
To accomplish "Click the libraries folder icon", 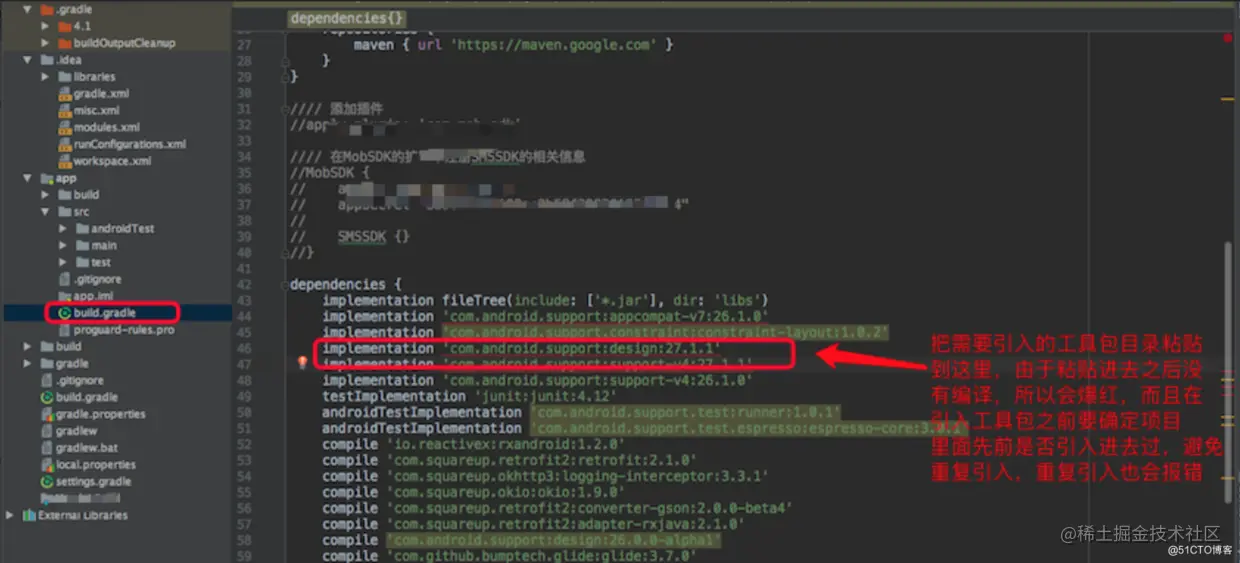I will pyautogui.click(x=64, y=77).
